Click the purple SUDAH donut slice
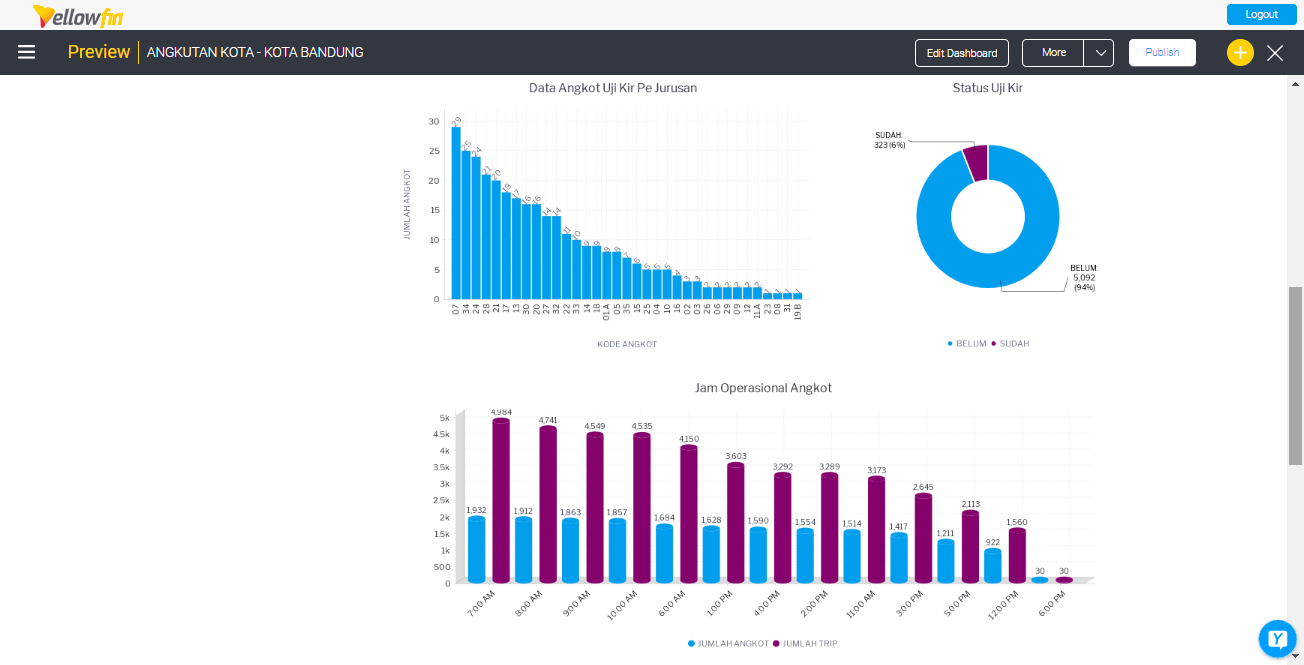 tap(976, 162)
